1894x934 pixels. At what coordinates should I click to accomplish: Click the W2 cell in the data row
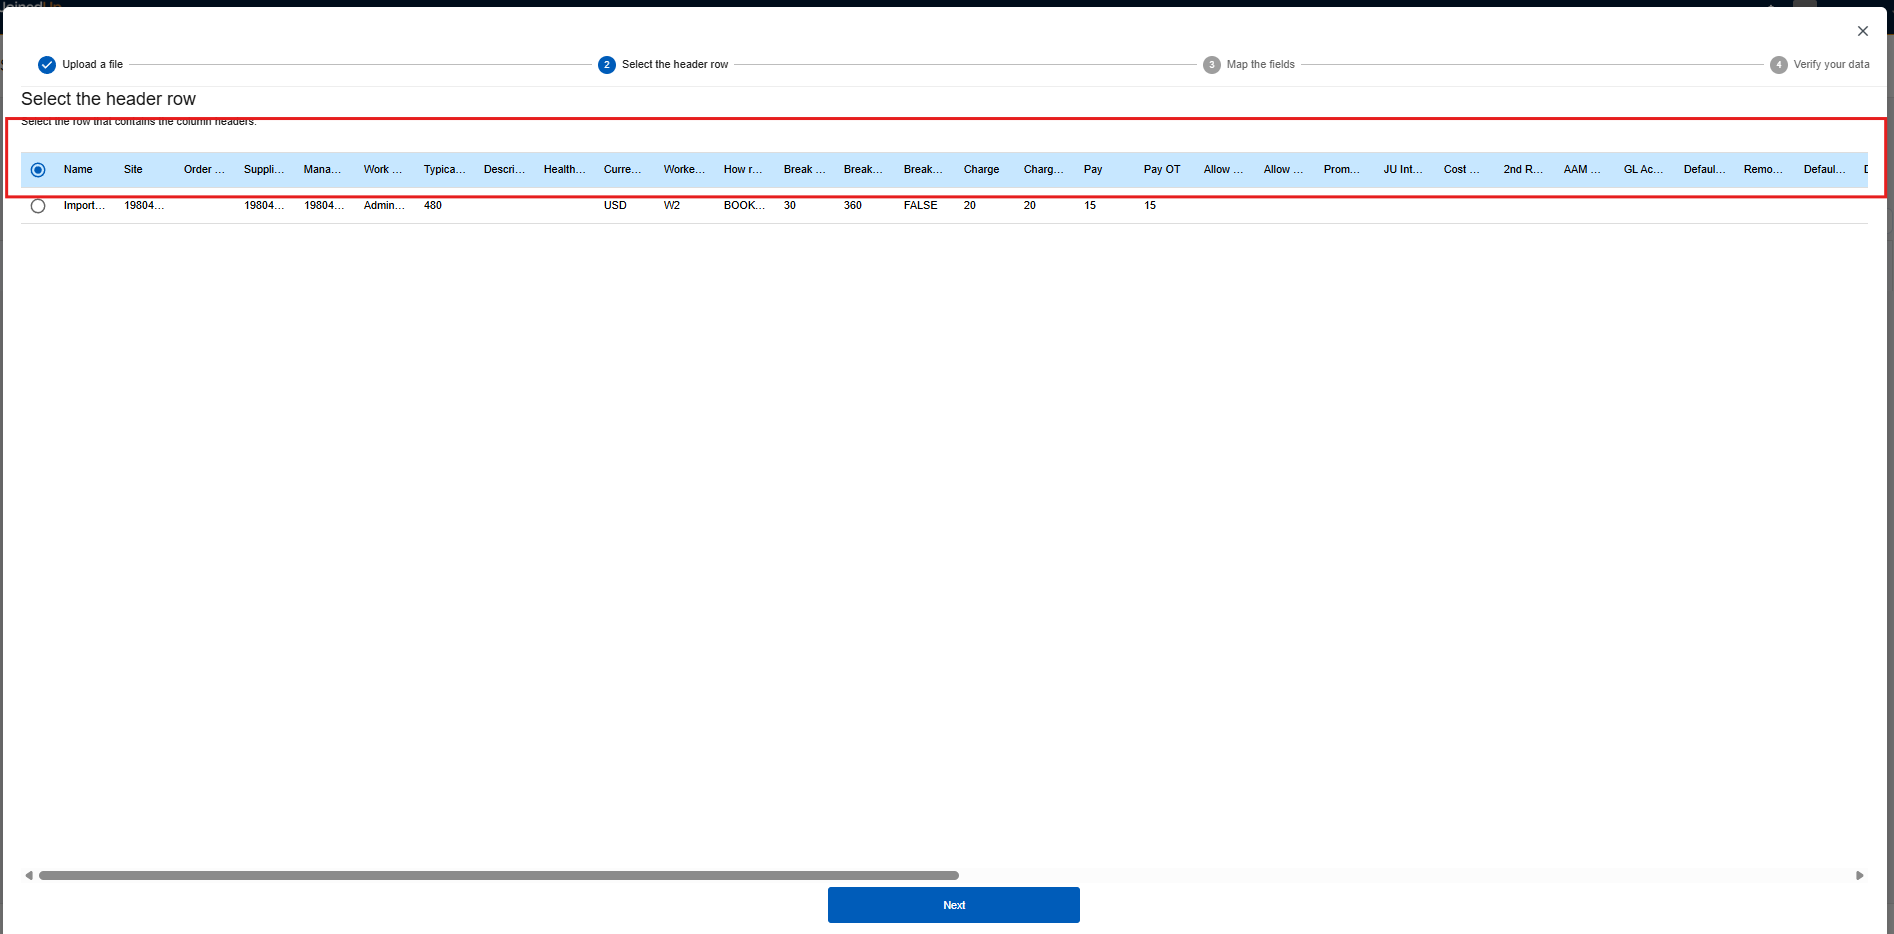(672, 206)
